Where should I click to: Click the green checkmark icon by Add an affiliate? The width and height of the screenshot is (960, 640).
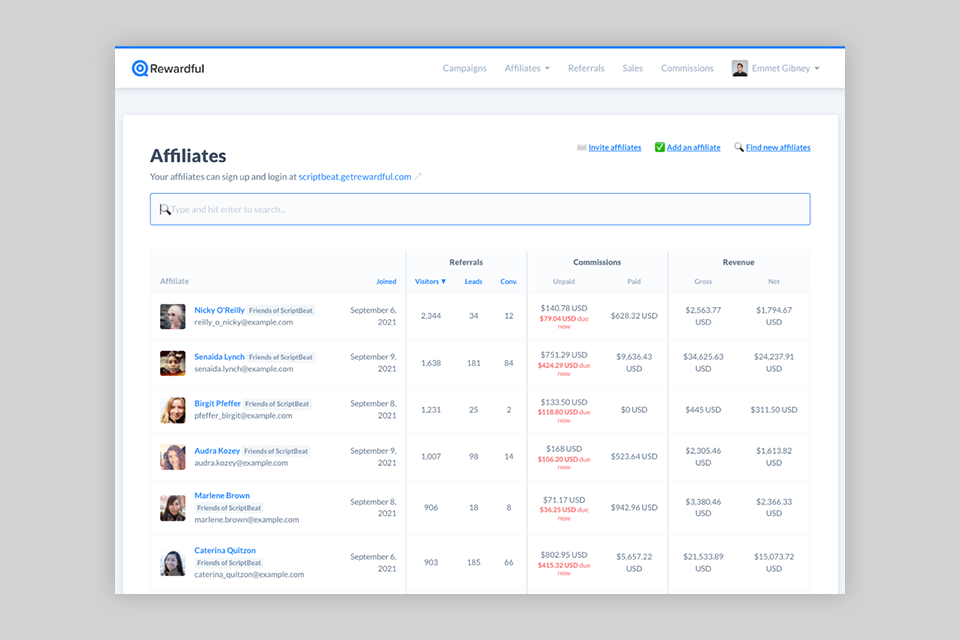pyautogui.click(x=659, y=147)
